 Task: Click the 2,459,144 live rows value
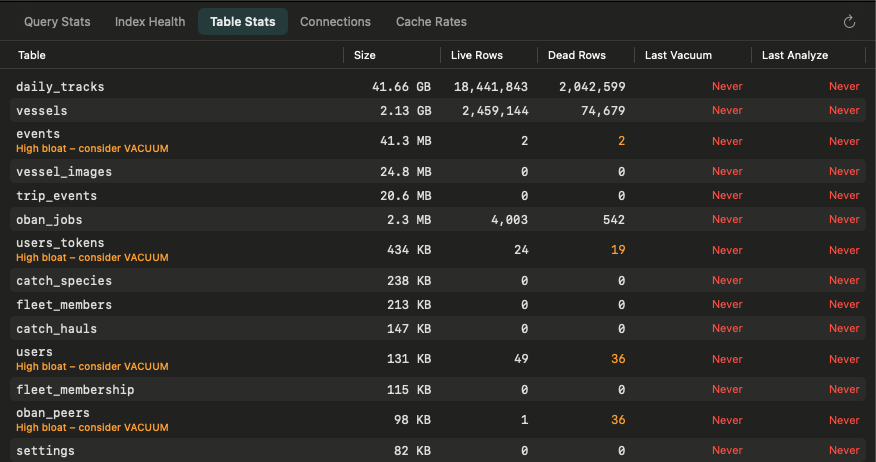495,111
